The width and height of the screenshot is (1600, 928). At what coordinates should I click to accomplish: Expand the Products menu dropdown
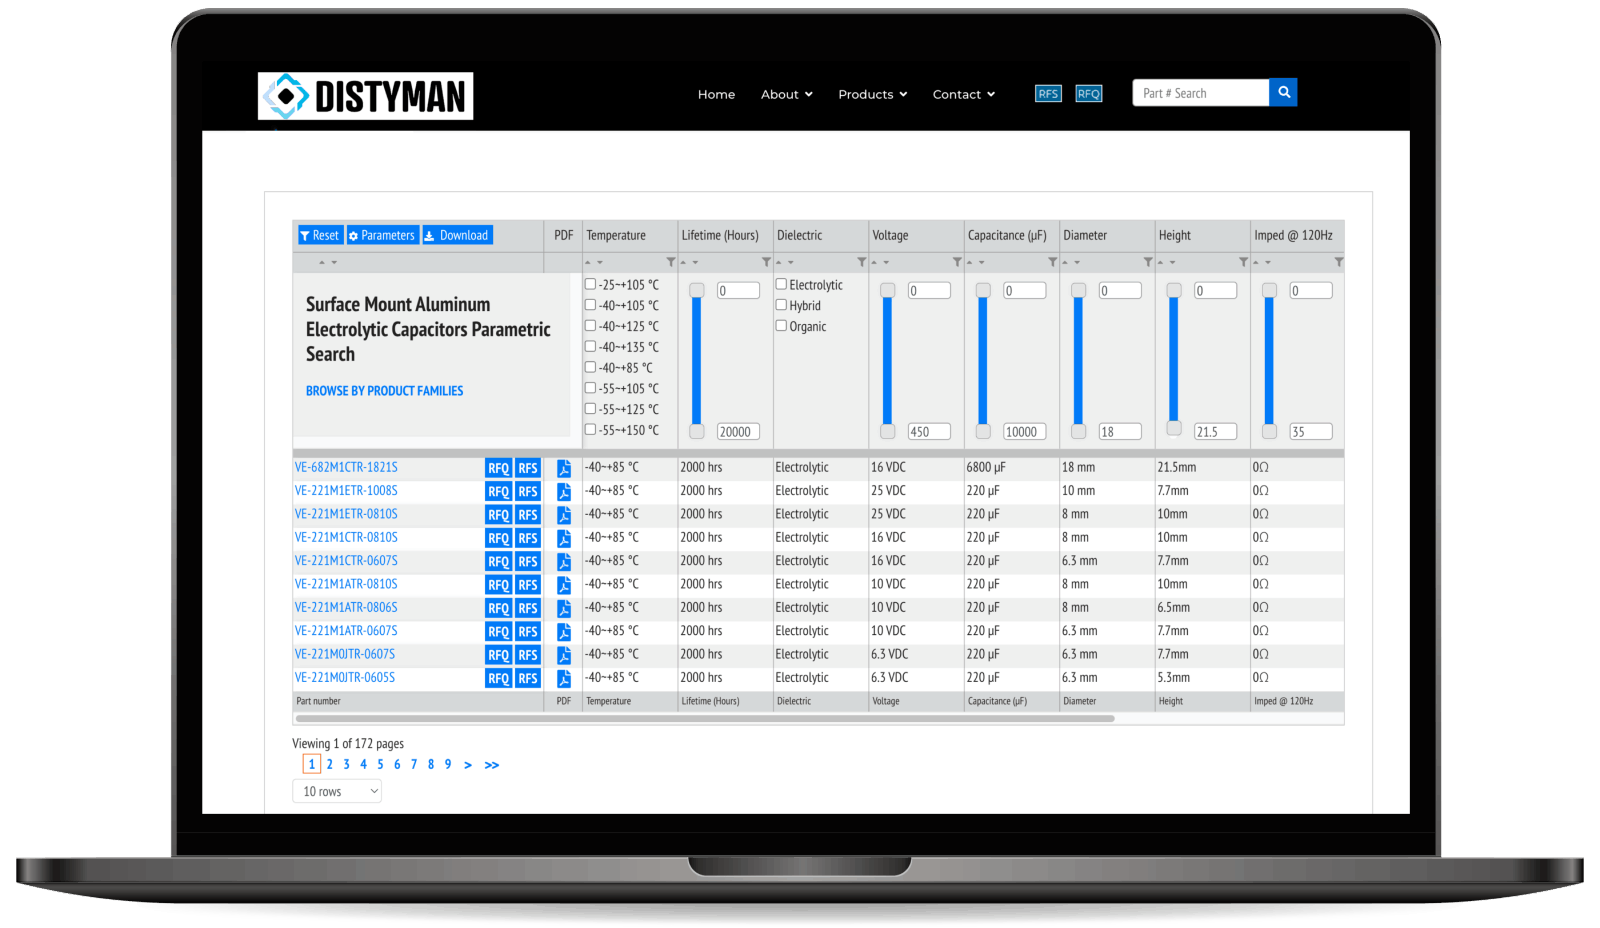point(872,95)
